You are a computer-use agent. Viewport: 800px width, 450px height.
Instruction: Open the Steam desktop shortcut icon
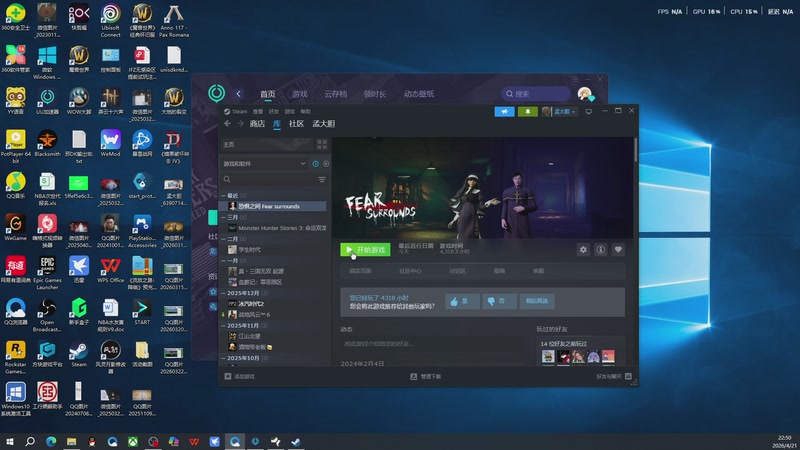(x=79, y=355)
